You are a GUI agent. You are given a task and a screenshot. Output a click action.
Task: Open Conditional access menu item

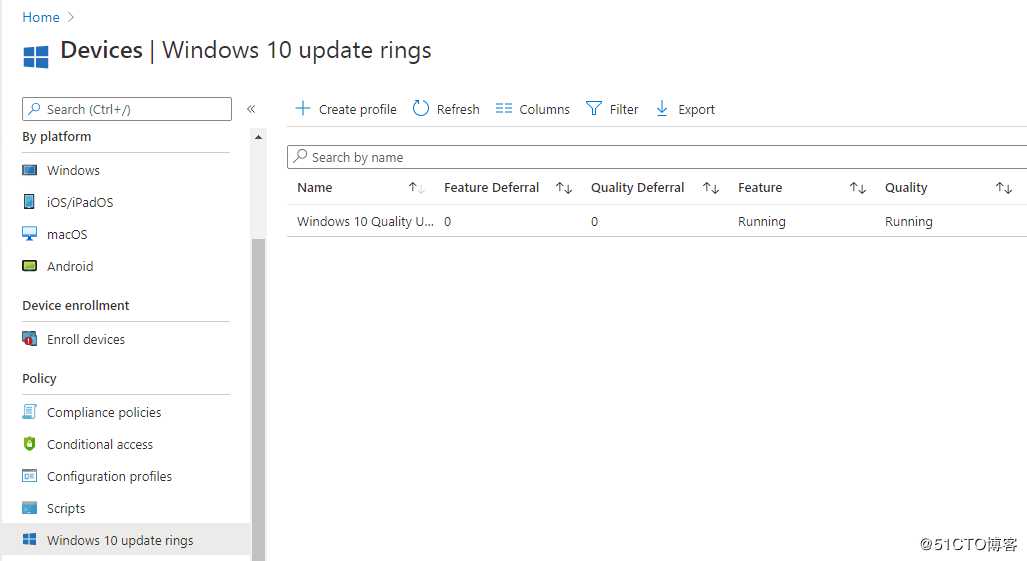click(x=100, y=444)
